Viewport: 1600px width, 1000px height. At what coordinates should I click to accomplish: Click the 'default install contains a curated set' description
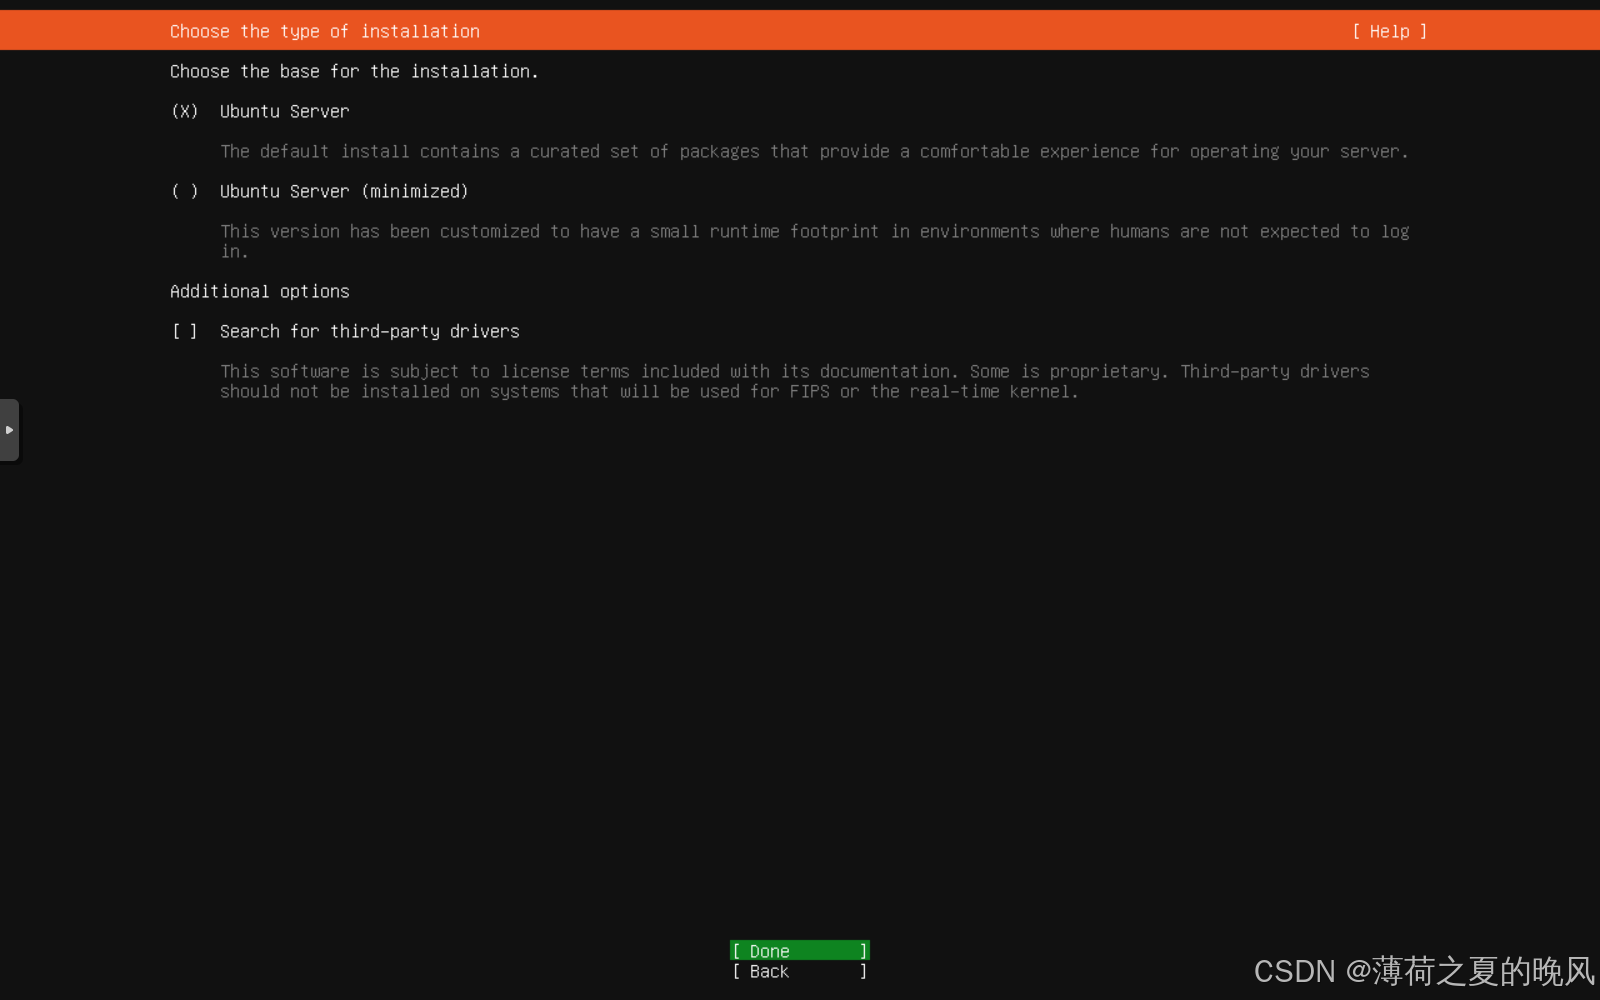pos(814,151)
